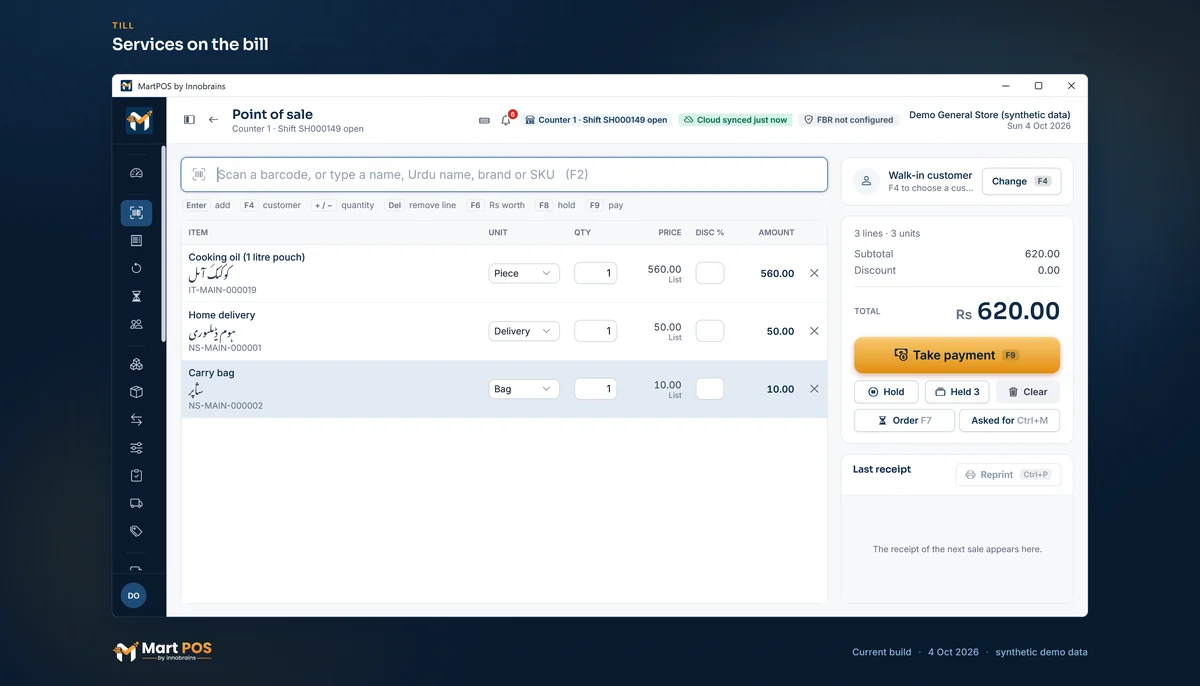Open the clipboard check icon in sidebar
This screenshot has width=1200, height=686.
(x=136, y=476)
